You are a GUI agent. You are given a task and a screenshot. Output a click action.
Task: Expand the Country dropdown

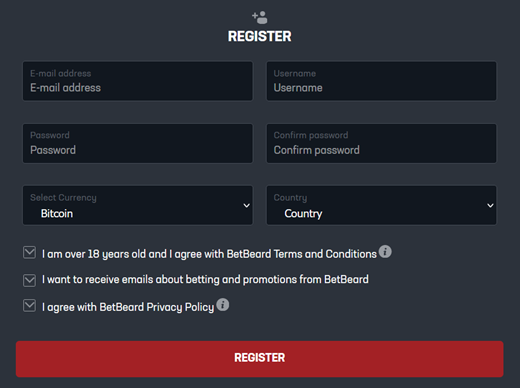coord(381,205)
